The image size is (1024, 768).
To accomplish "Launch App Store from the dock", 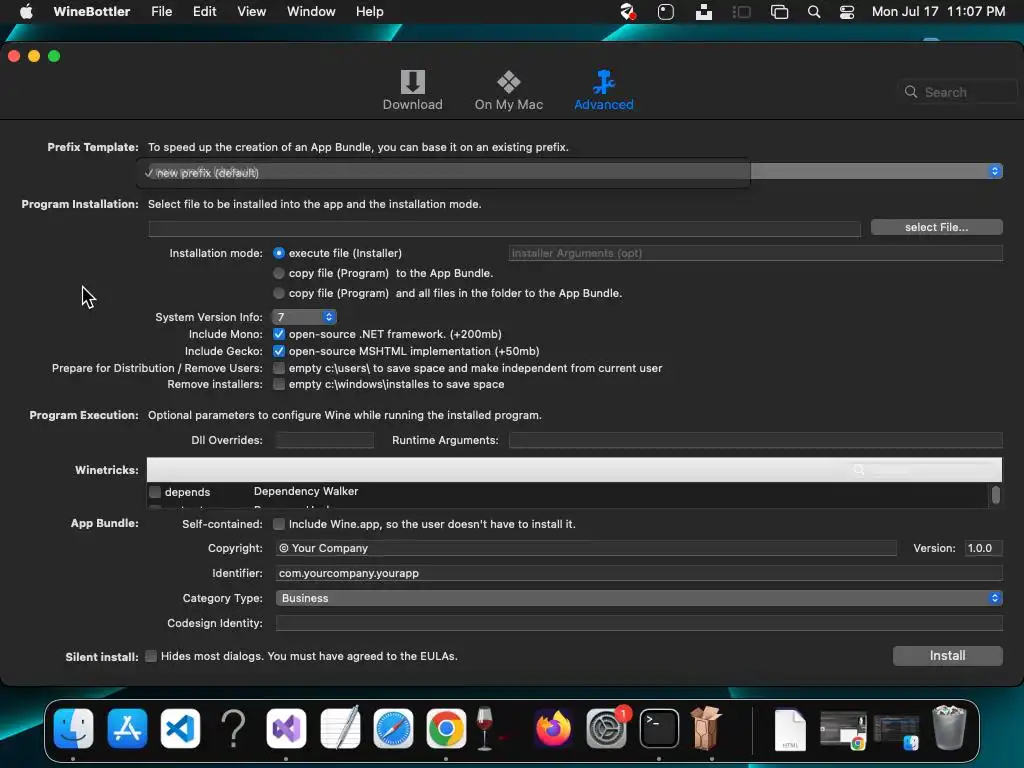I will tap(127, 728).
